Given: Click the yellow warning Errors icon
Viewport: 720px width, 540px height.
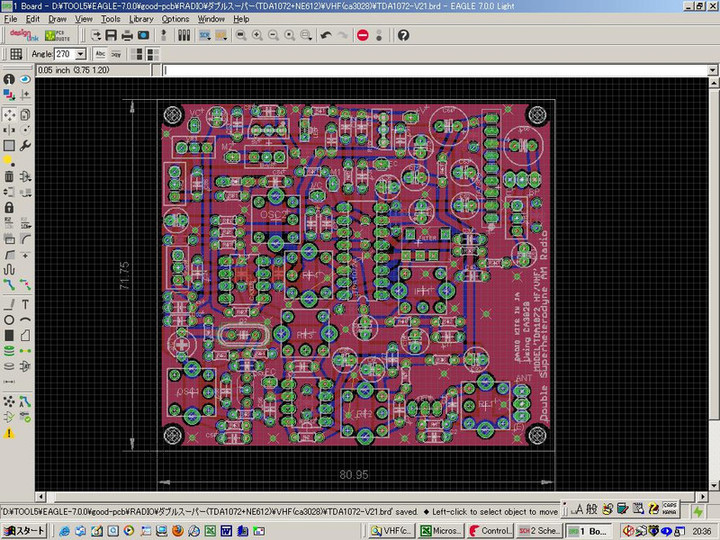Looking at the screenshot, I should click(9, 433).
